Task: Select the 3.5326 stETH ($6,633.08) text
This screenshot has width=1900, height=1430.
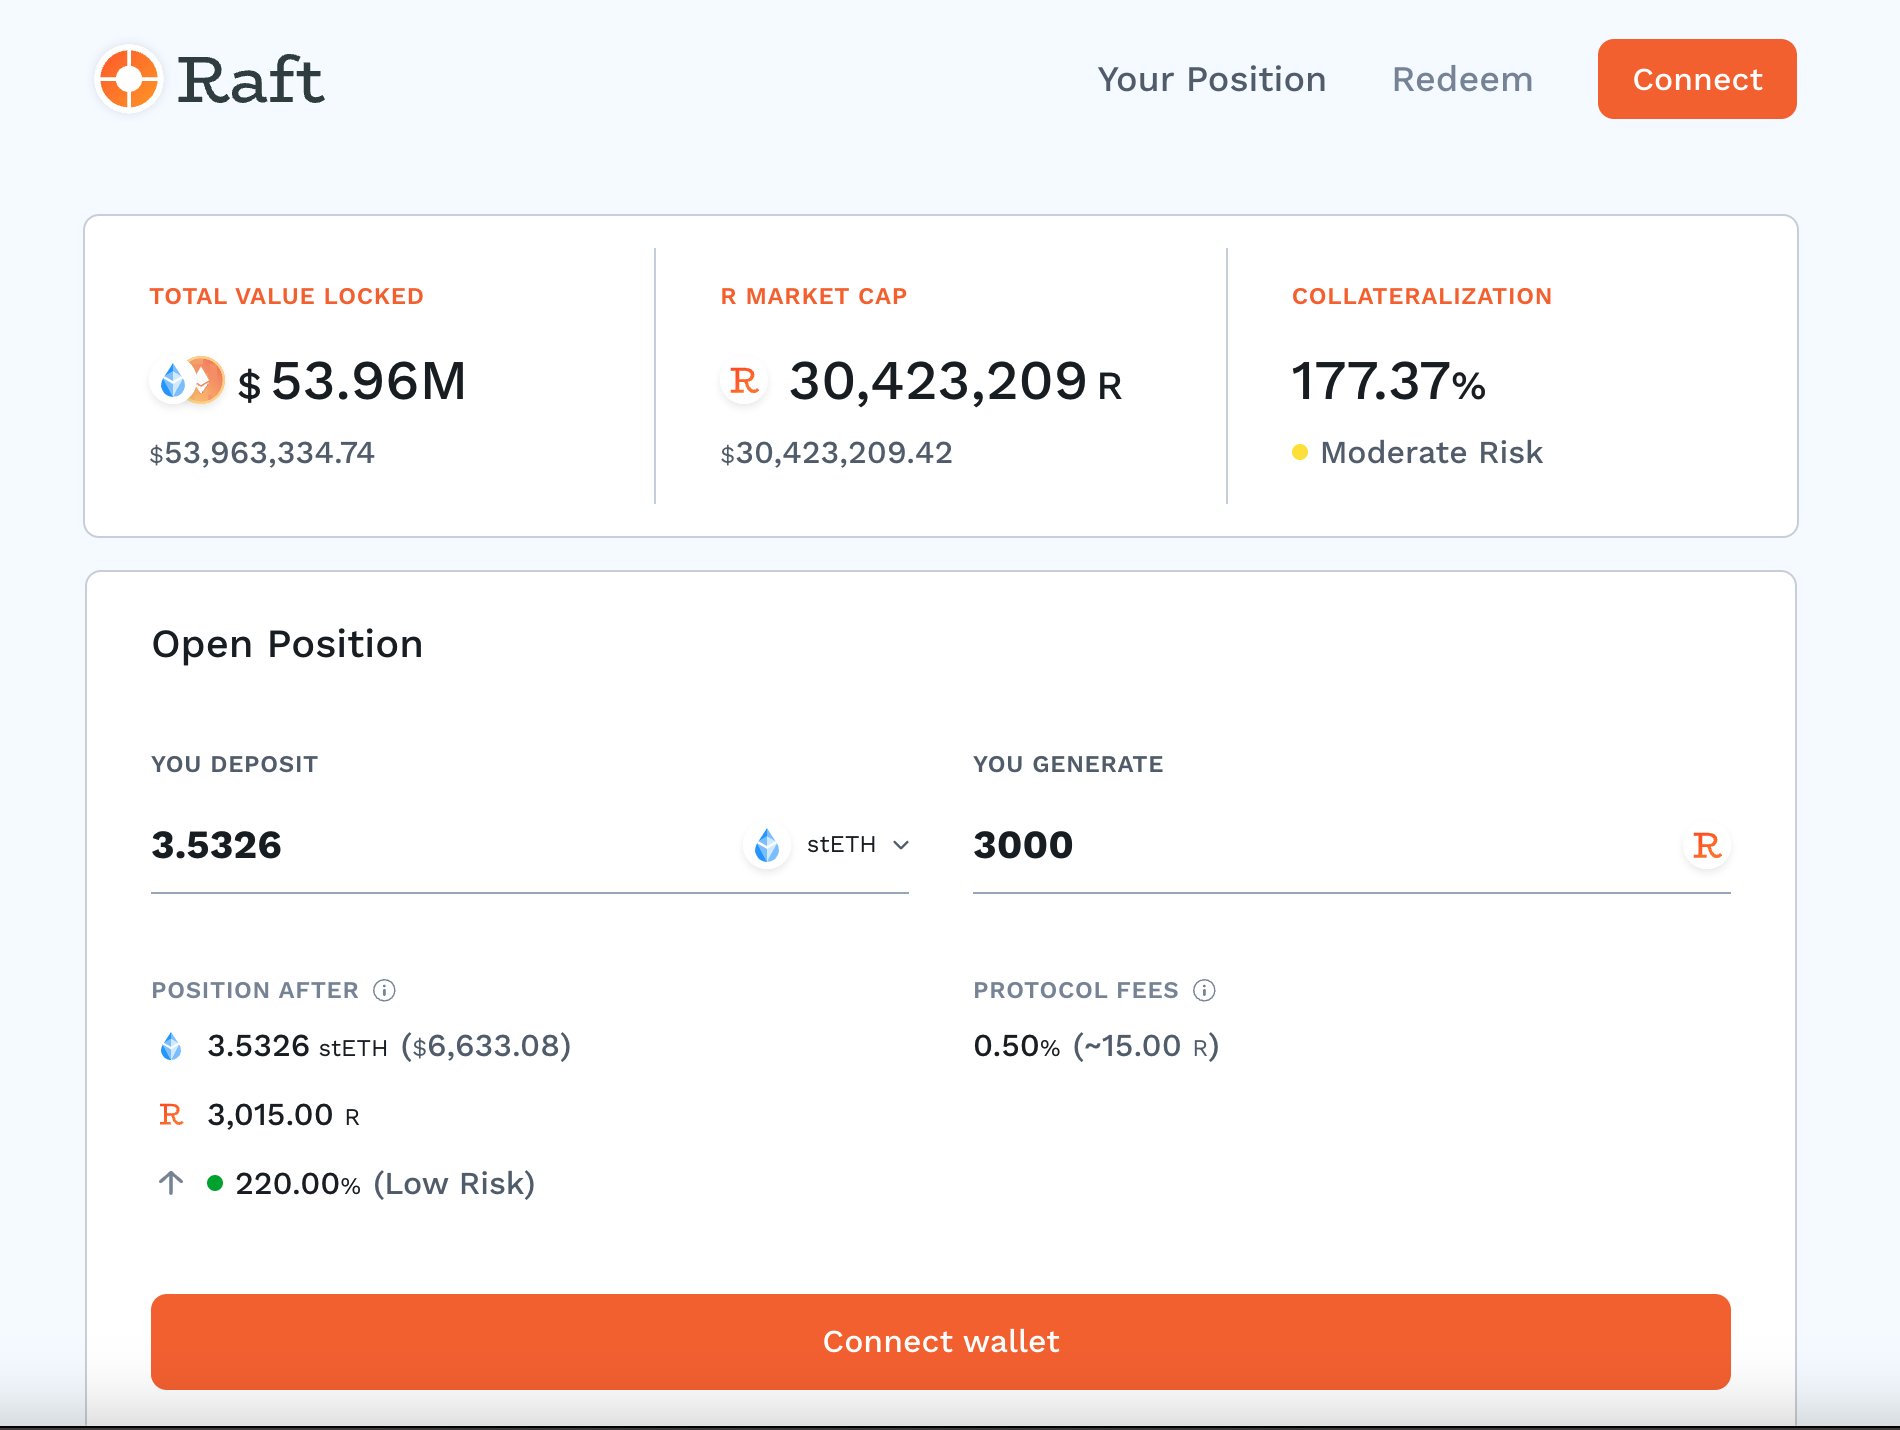Action: pos(389,1046)
